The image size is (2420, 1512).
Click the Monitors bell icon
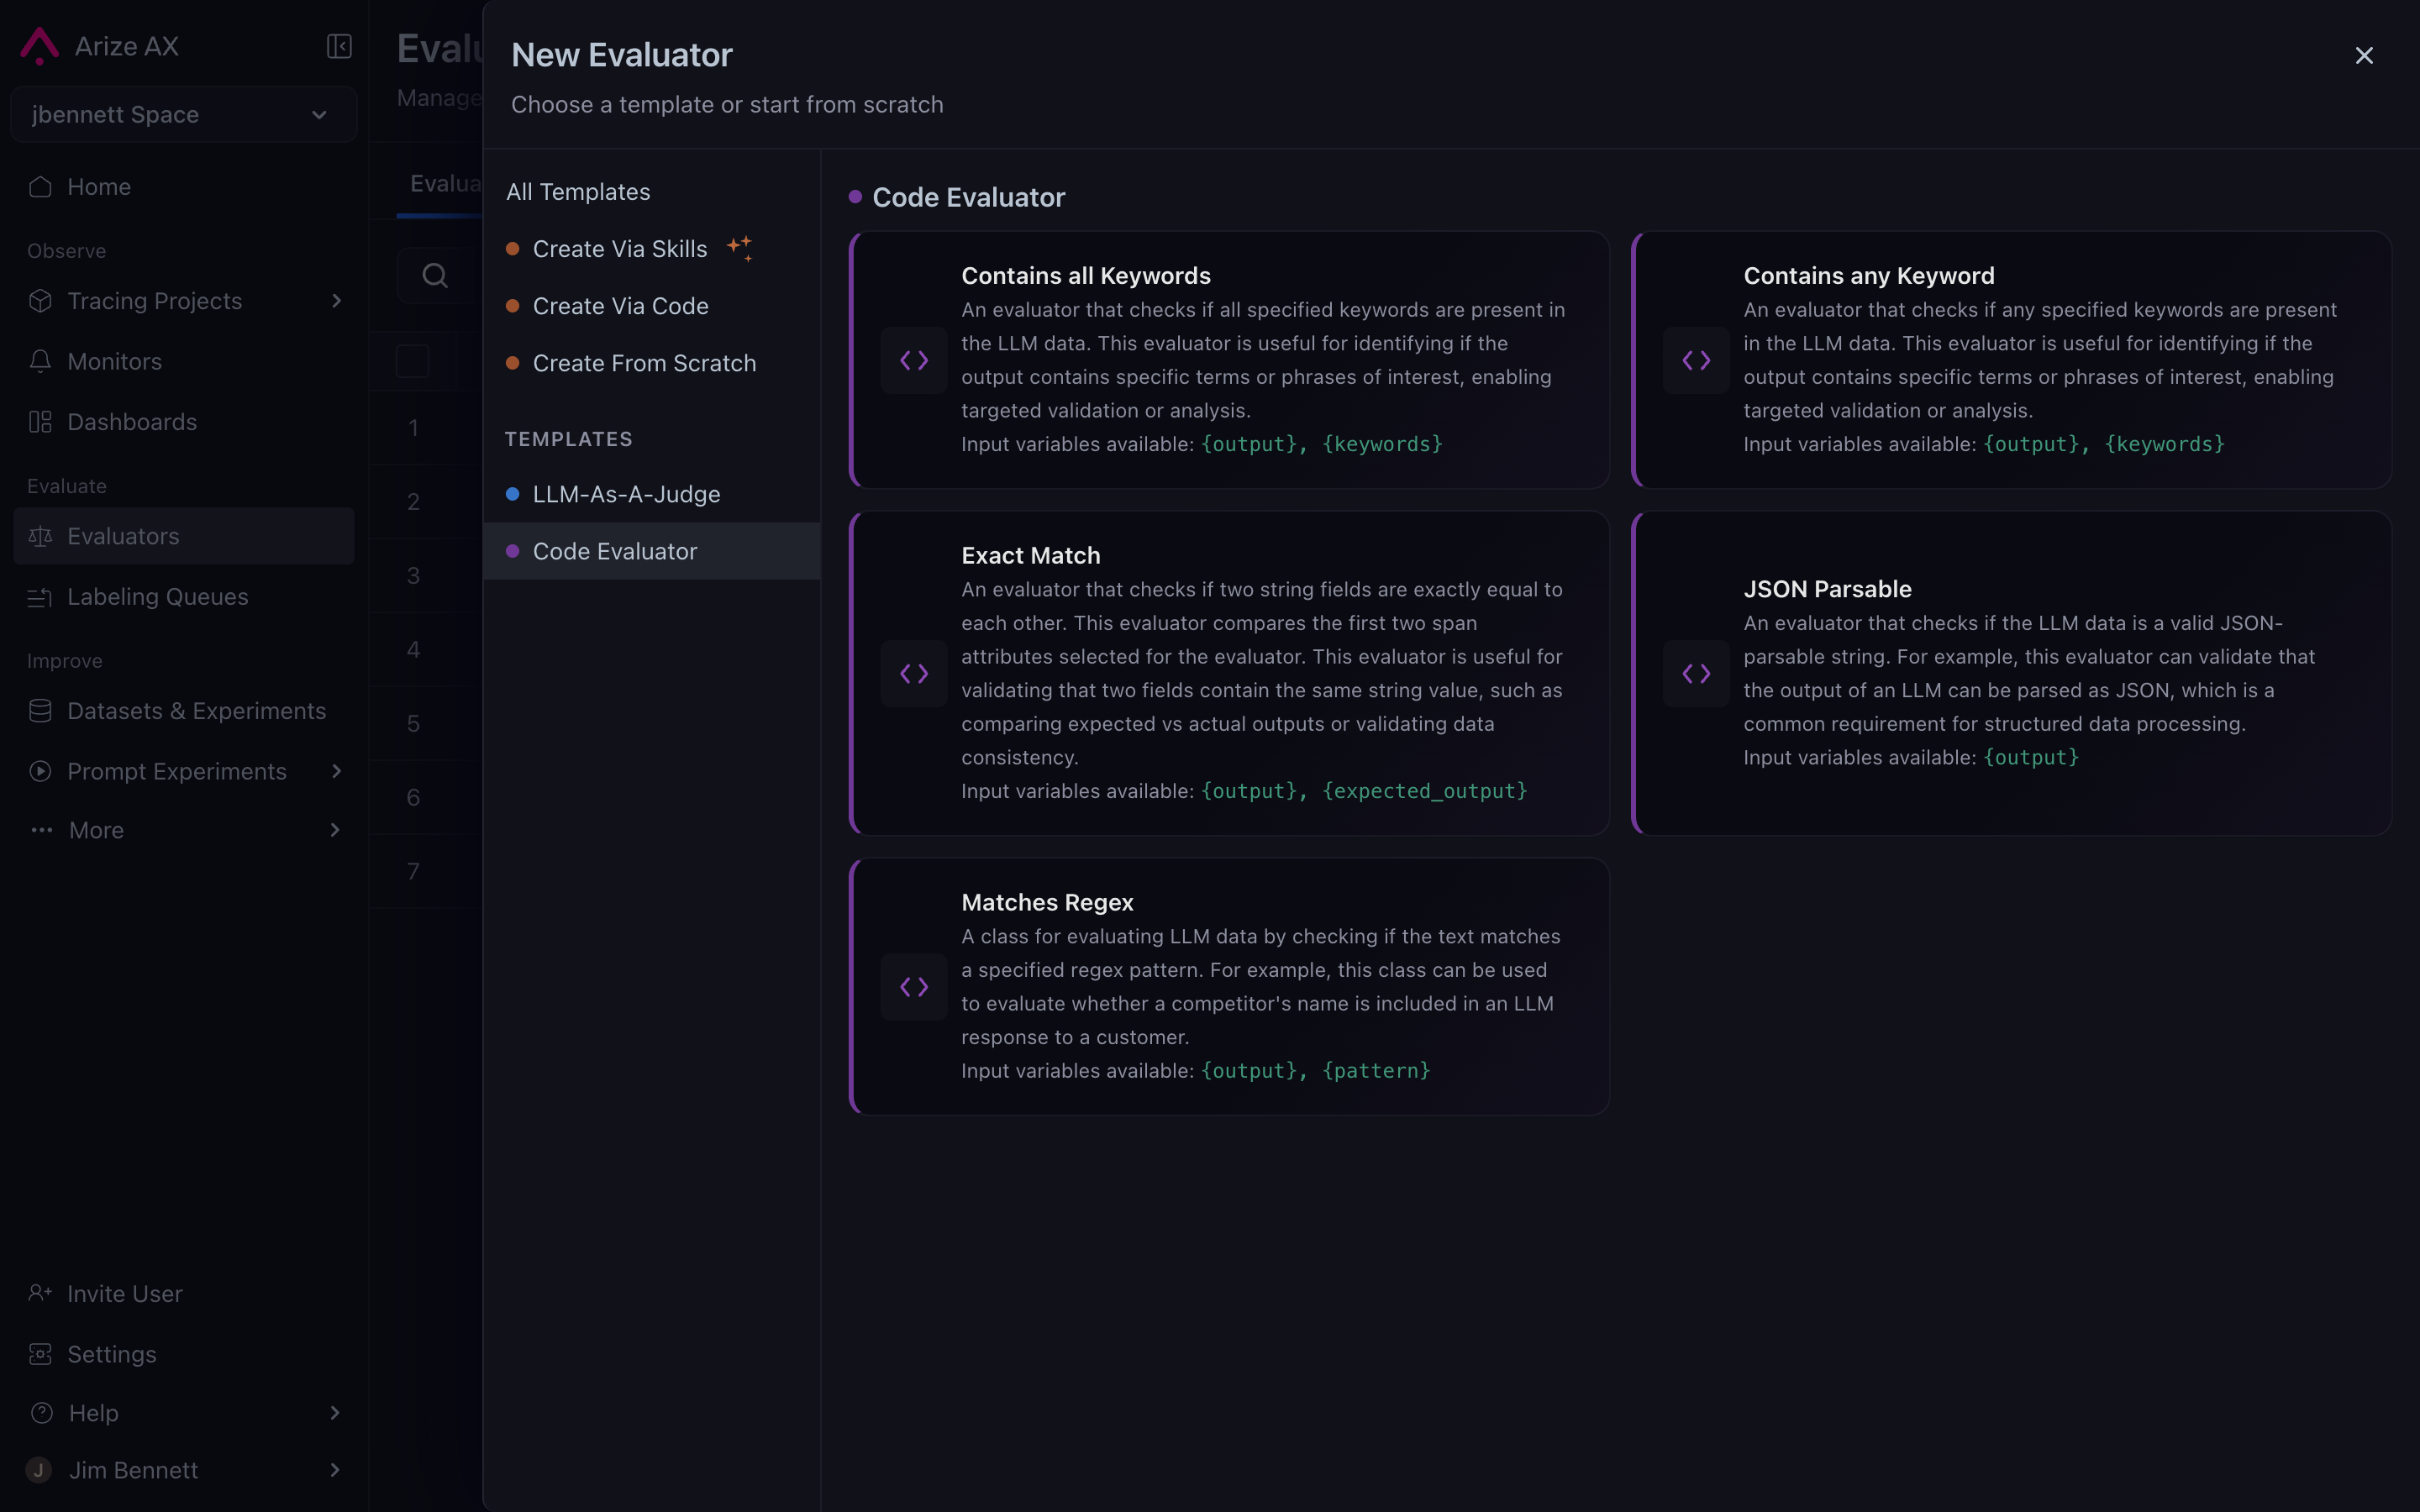[40, 361]
